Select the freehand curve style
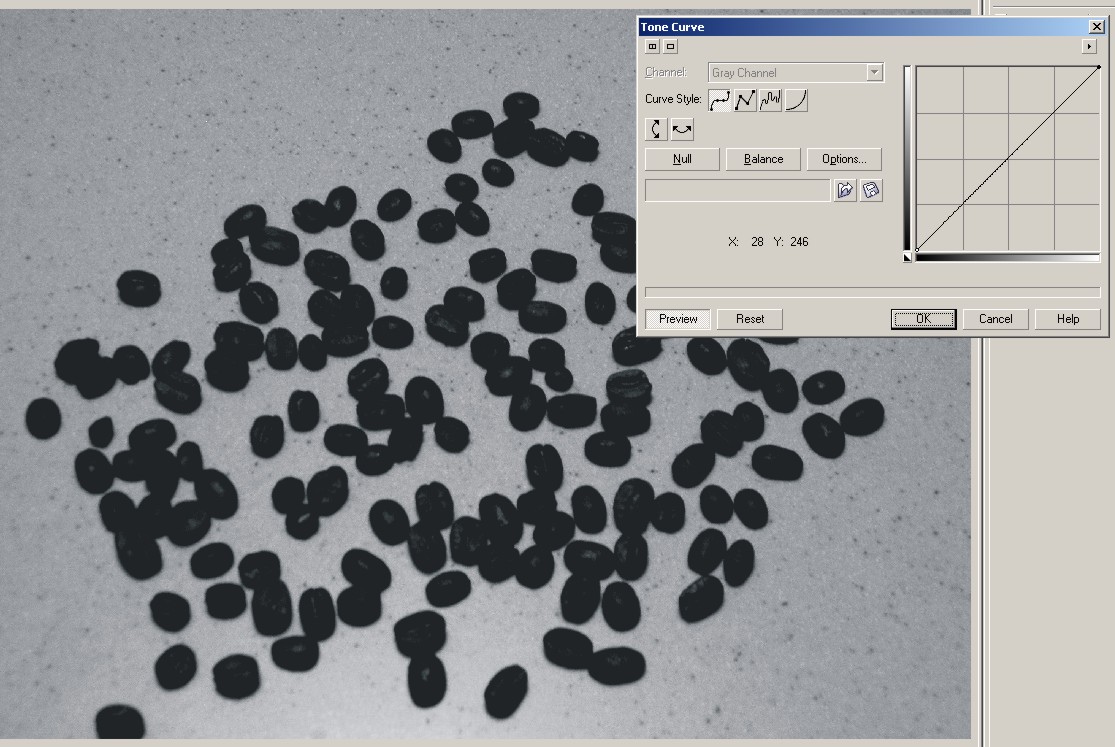The image size is (1115, 747). [770, 100]
